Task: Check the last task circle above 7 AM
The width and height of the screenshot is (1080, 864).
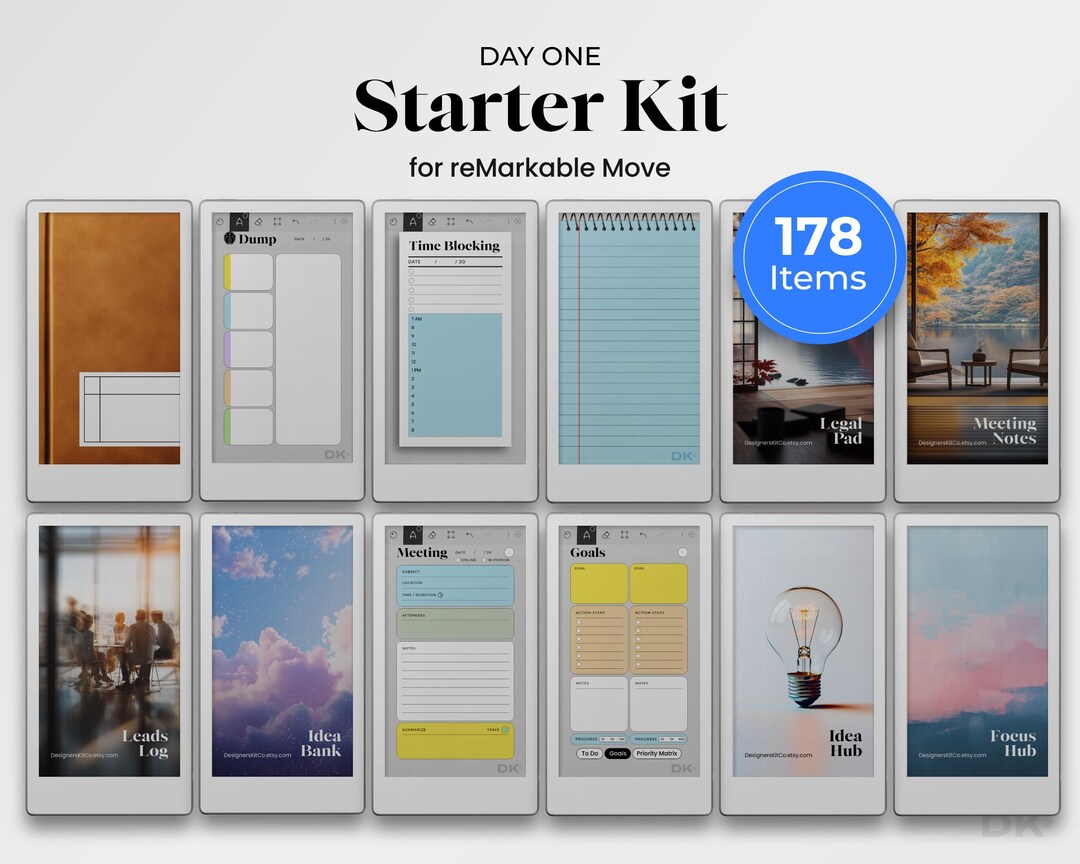Action: pyautogui.click(x=412, y=309)
